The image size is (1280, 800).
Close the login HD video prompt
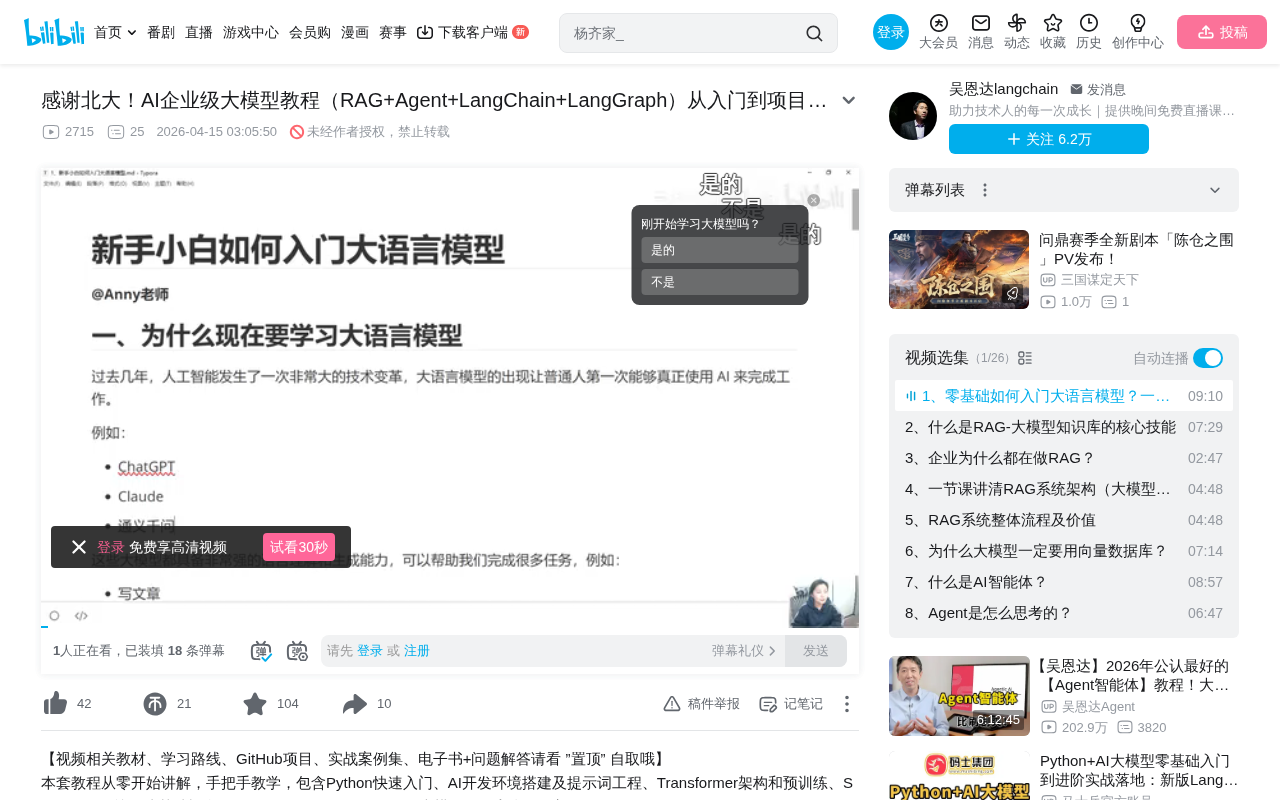point(79,547)
